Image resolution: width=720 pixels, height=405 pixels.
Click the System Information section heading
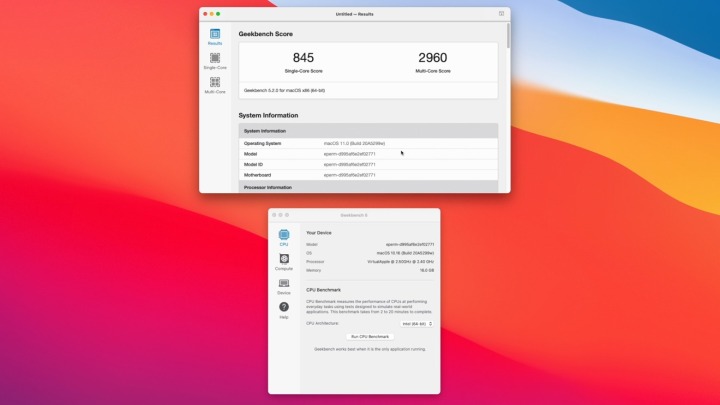pos(268,115)
